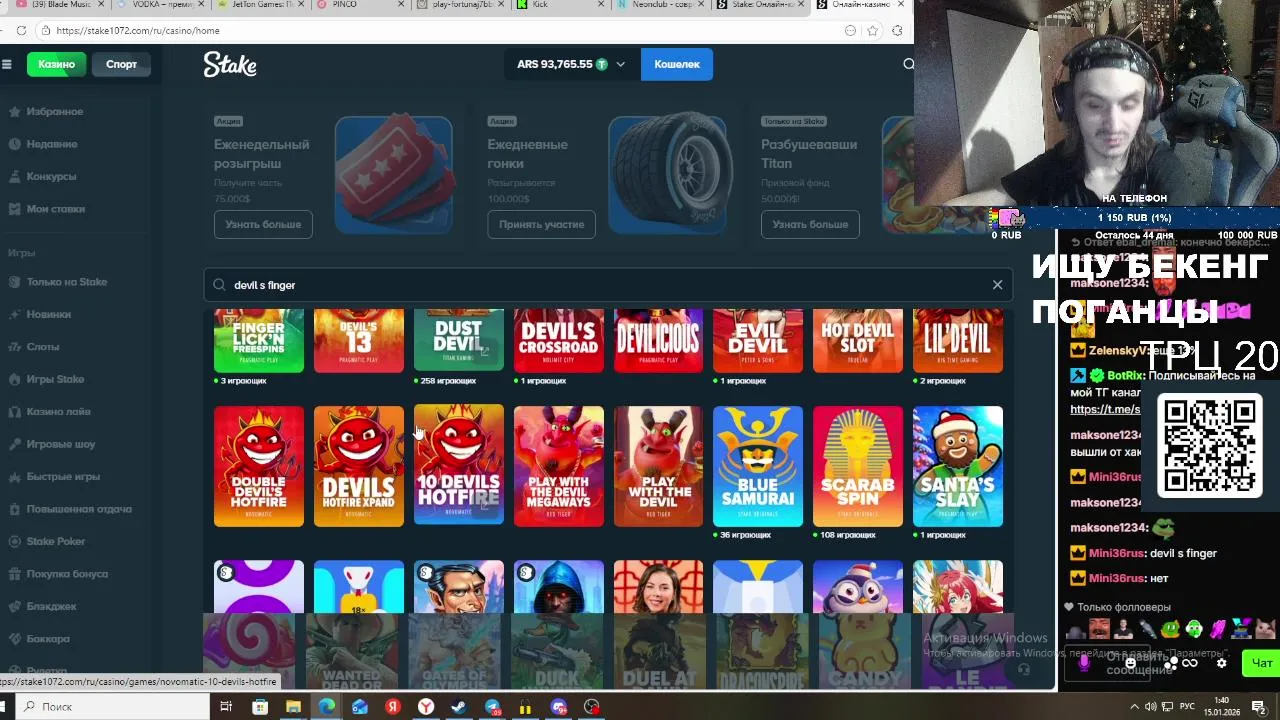
Task: Select Новинки category in sidebar
Action: click(40, 314)
